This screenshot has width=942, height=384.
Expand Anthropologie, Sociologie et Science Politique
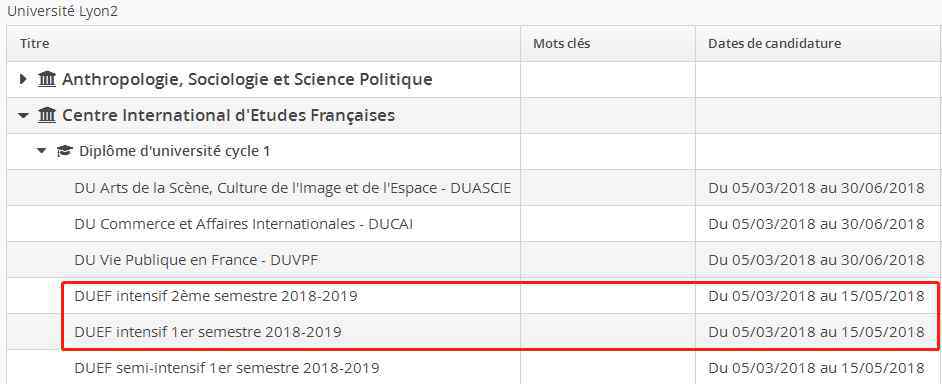(23, 79)
